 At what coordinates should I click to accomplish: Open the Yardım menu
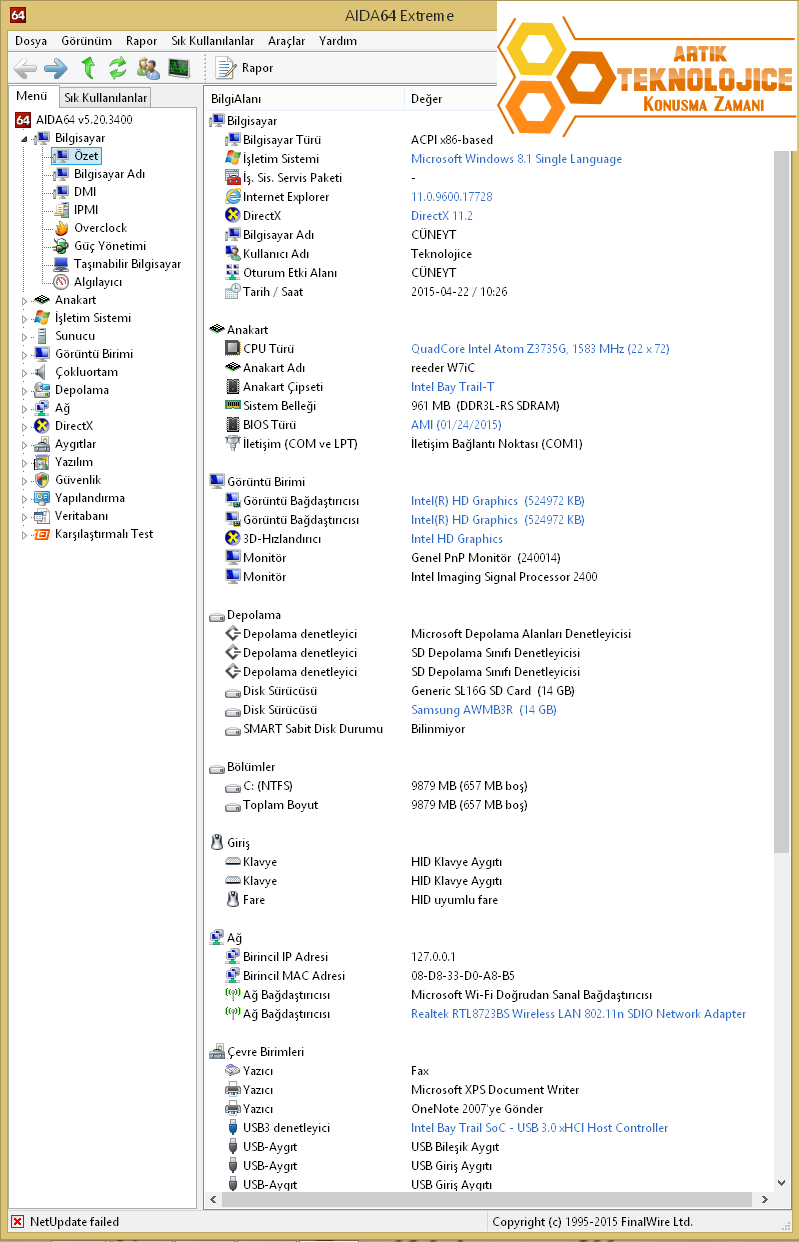(x=338, y=41)
